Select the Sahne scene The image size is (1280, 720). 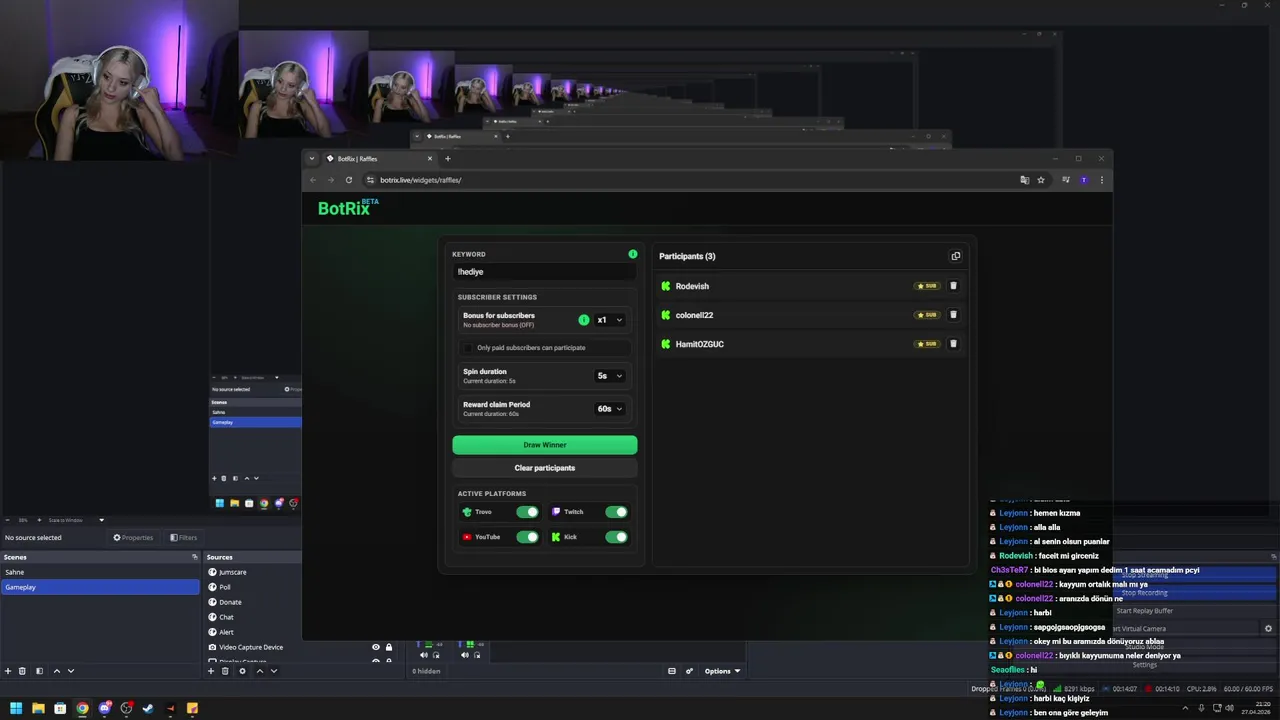(100, 572)
